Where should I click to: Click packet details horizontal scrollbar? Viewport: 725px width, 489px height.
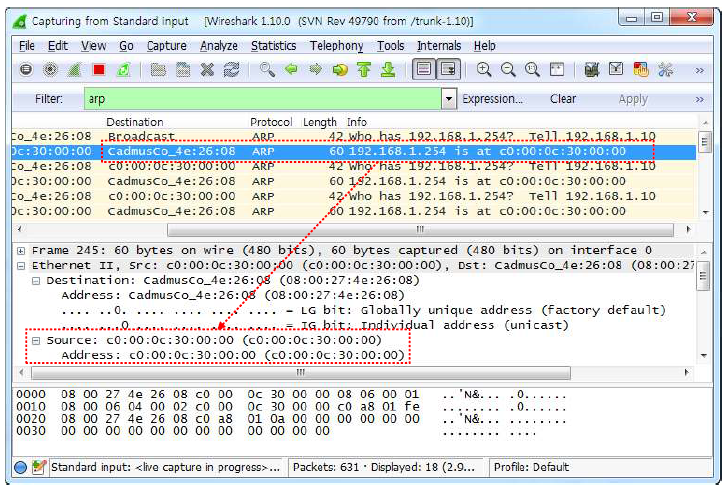301,373
